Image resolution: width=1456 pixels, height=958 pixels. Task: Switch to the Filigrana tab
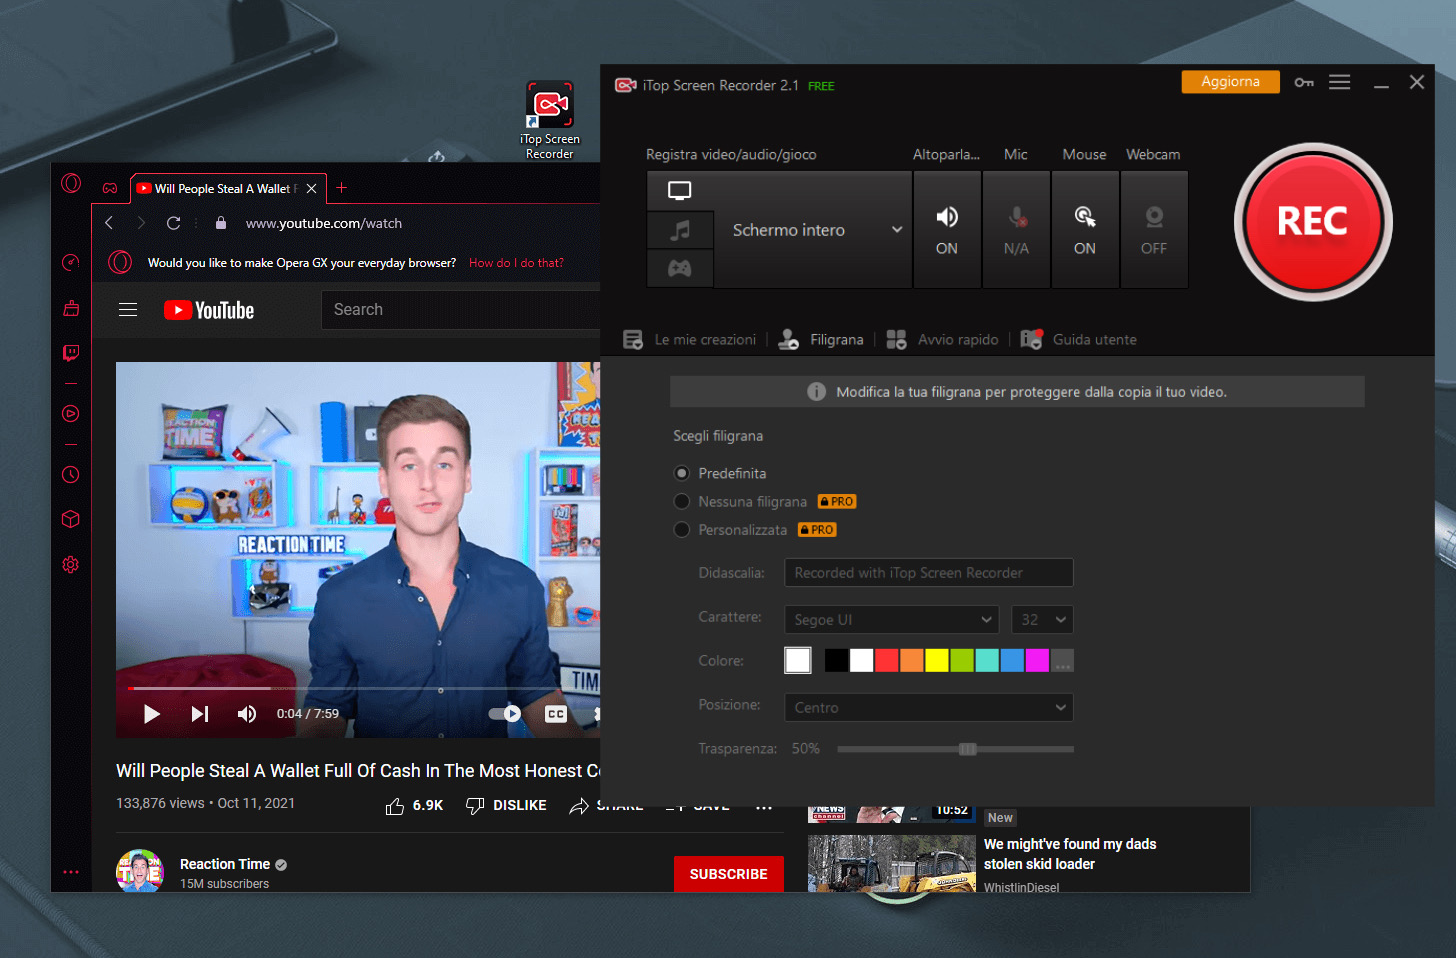[821, 340]
